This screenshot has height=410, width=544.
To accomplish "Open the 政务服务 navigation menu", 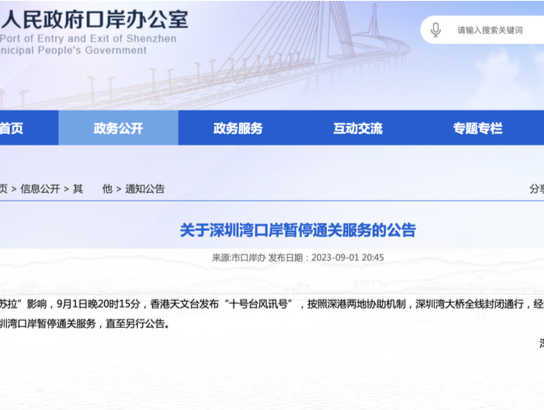I will click(238, 128).
